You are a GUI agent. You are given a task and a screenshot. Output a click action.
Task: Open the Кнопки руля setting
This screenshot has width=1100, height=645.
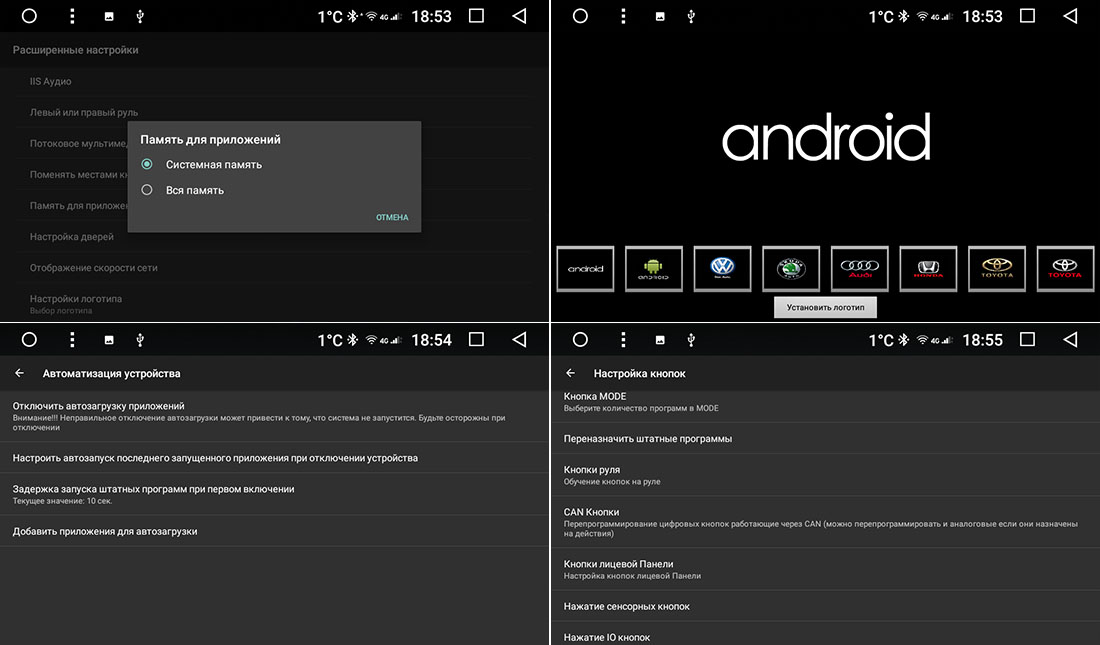pos(826,475)
